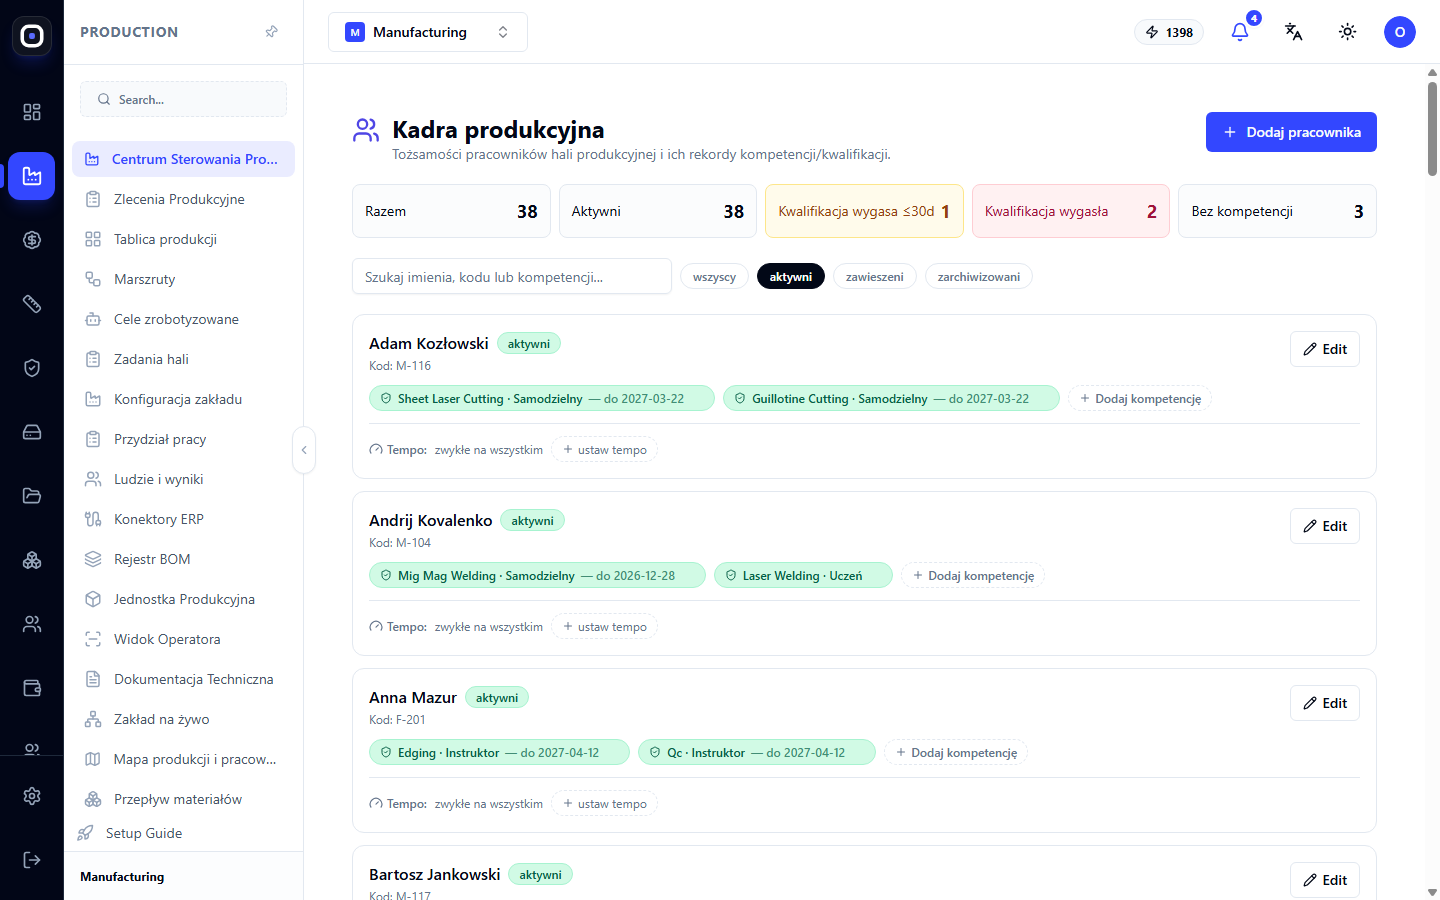The width and height of the screenshot is (1440, 900).
Task: Select the 'zawieszeni' filter chip
Action: point(875,277)
